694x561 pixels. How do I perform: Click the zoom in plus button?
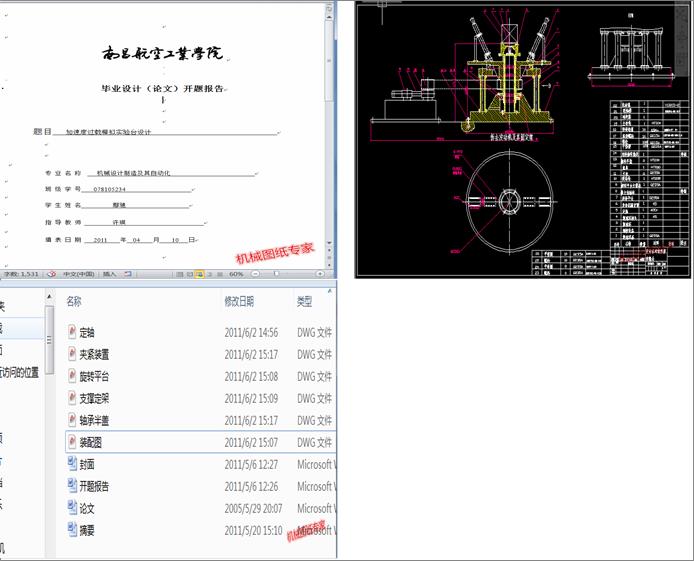point(320,274)
